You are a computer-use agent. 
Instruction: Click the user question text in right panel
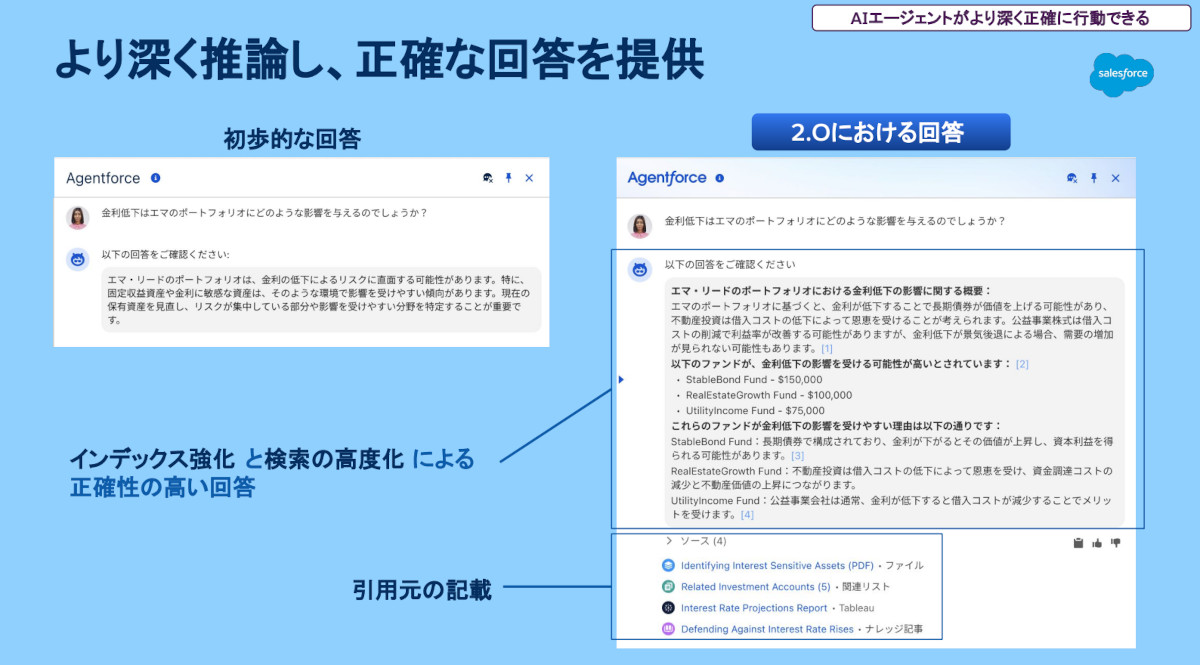coord(835,221)
